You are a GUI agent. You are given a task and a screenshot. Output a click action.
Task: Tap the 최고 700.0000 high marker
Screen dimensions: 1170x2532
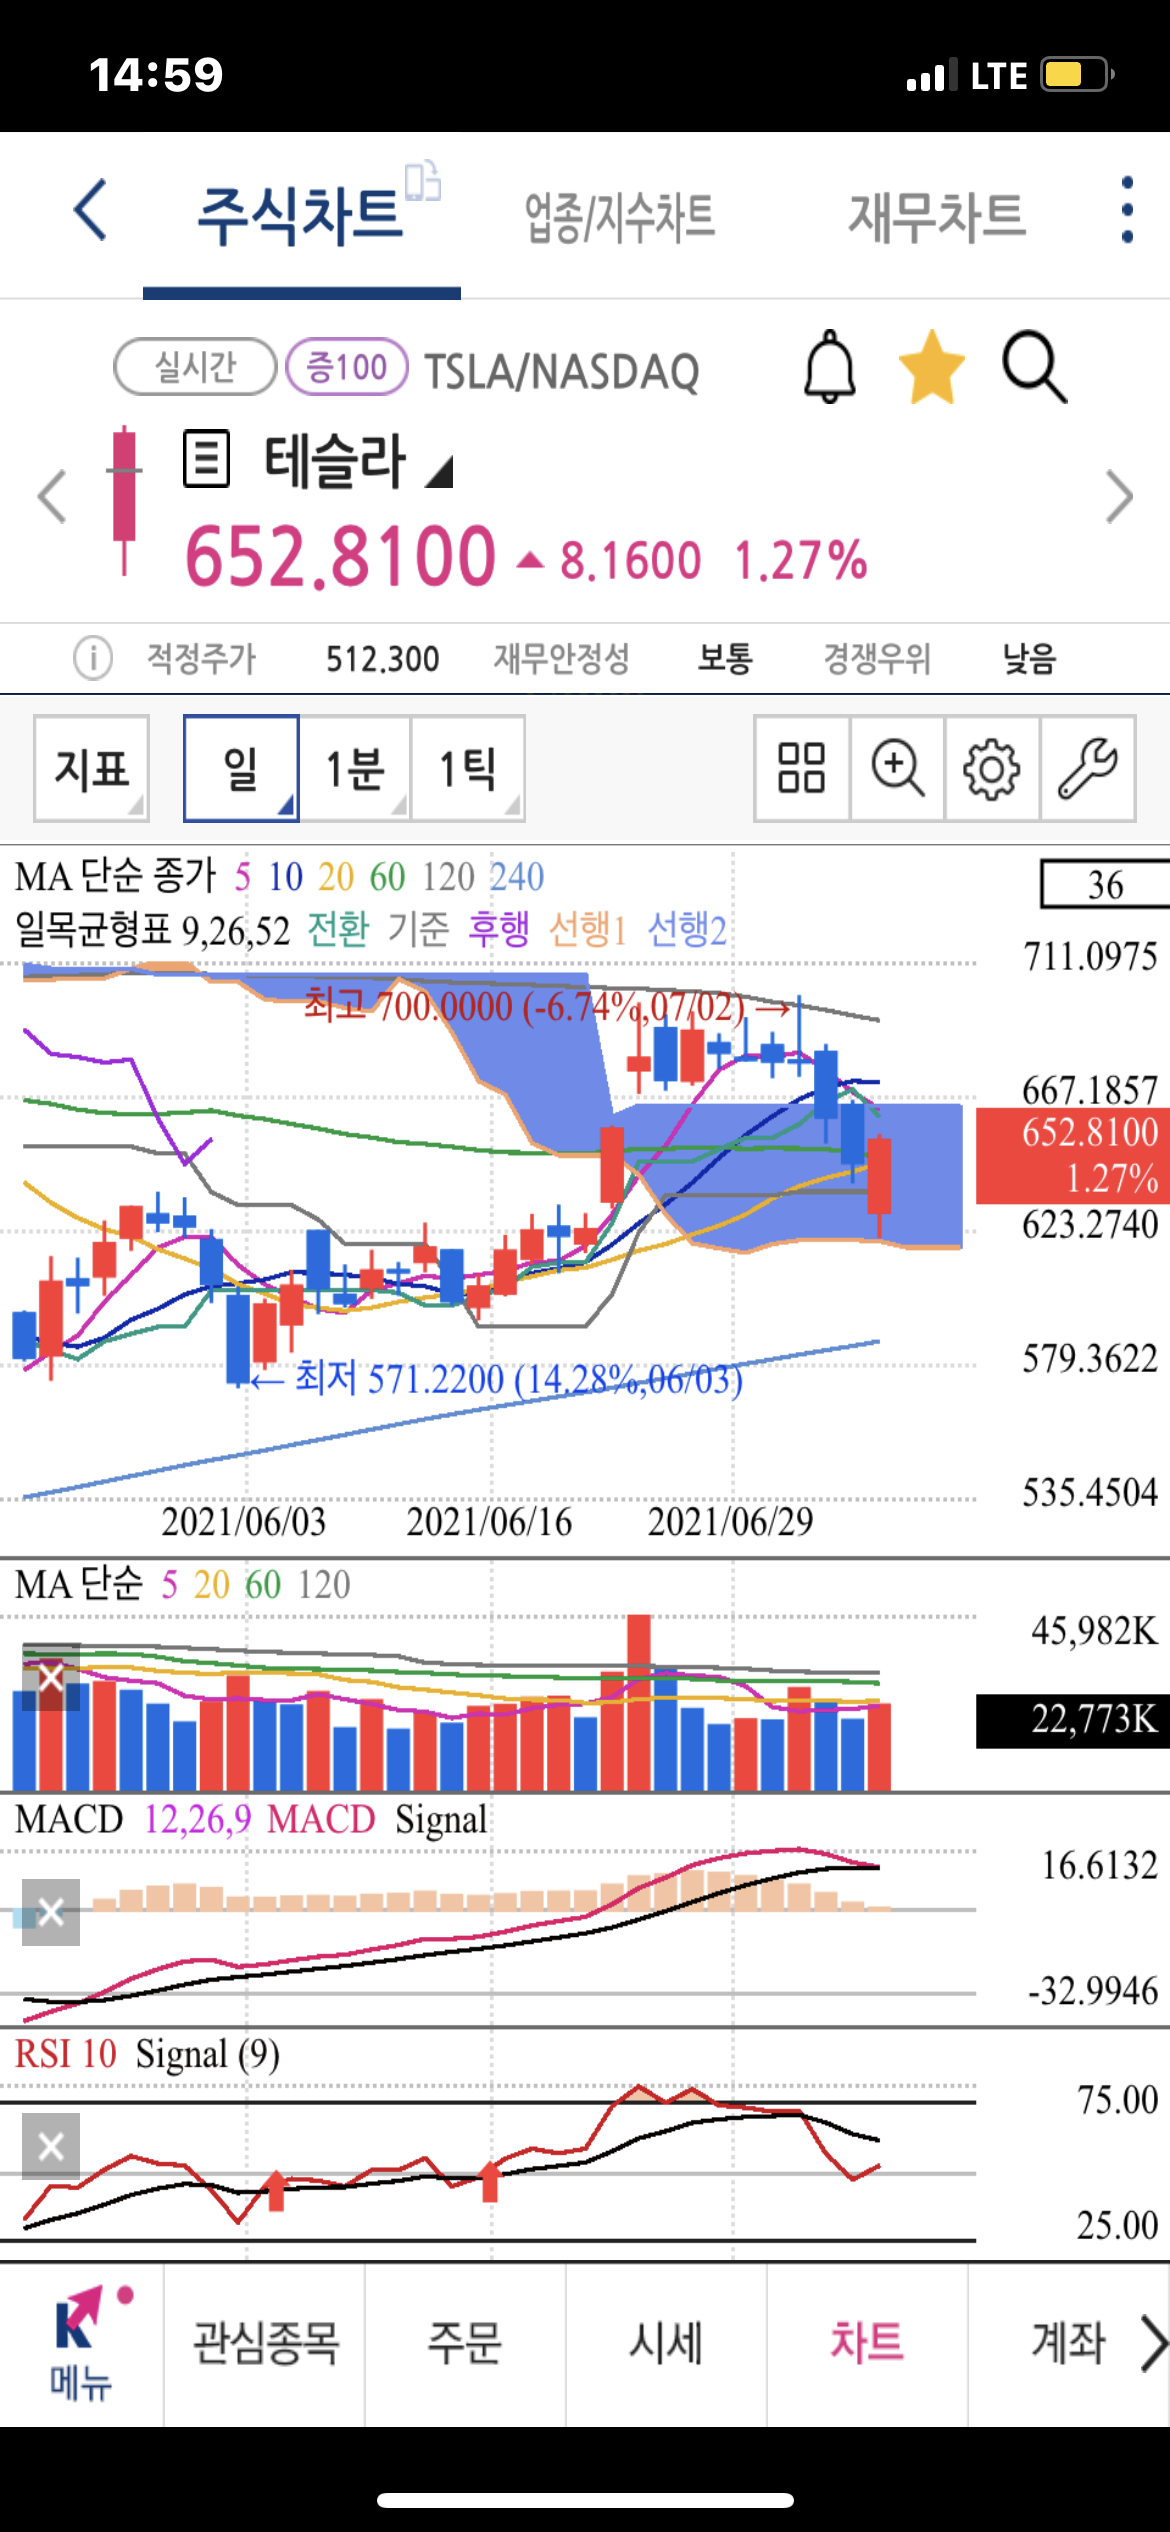click(x=548, y=1006)
